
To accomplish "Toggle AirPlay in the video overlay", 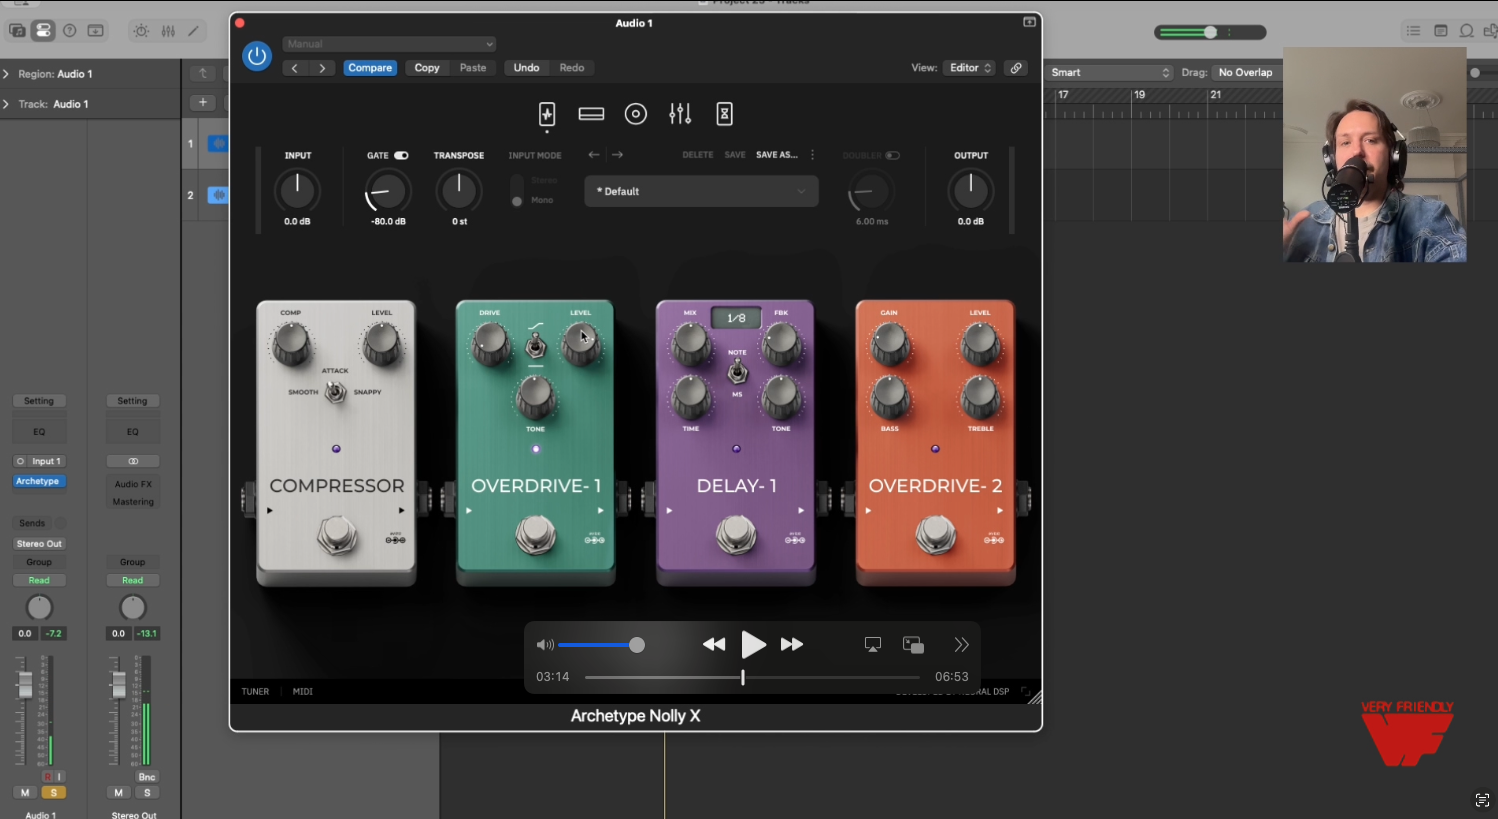I will pos(873,645).
